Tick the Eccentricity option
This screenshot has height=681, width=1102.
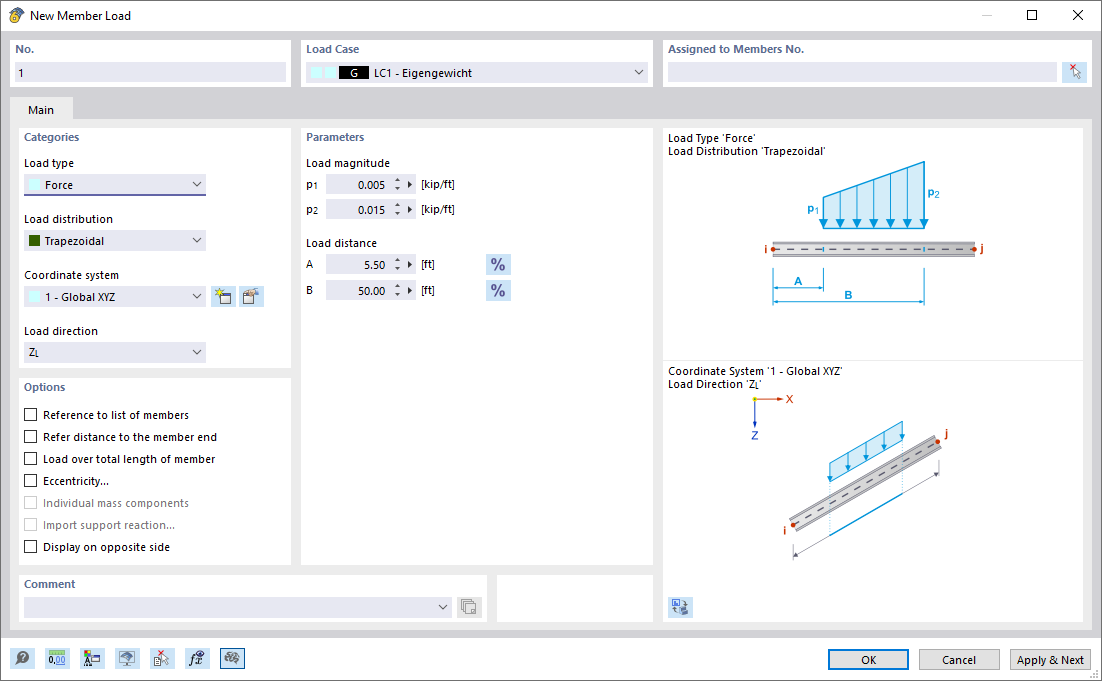(x=30, y=481)
